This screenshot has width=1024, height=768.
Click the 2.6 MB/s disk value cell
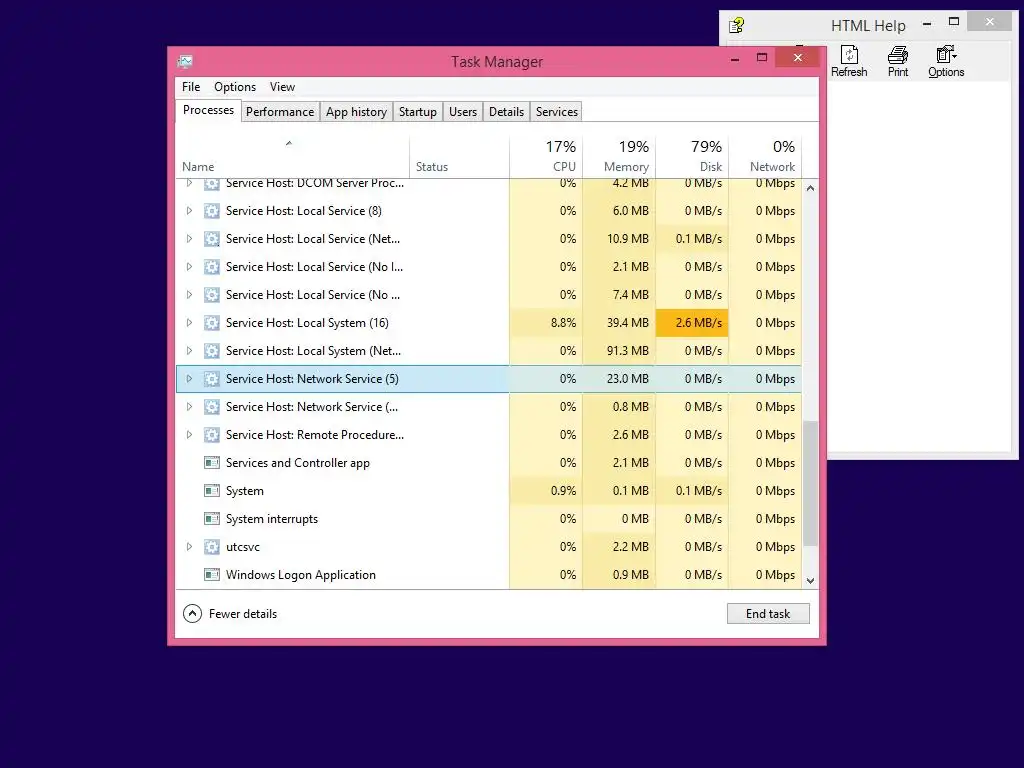692,323
